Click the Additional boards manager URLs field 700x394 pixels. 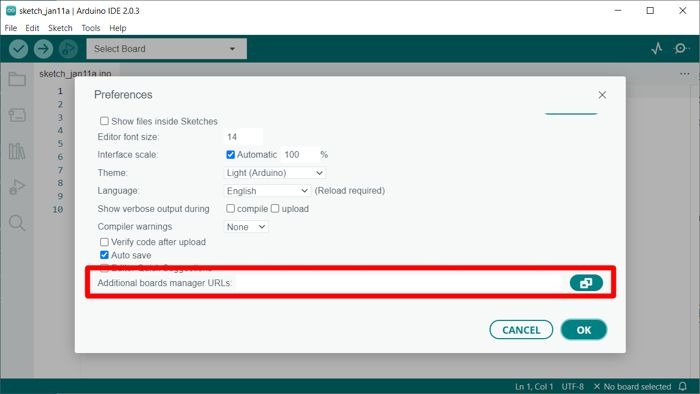coord(400,283)
